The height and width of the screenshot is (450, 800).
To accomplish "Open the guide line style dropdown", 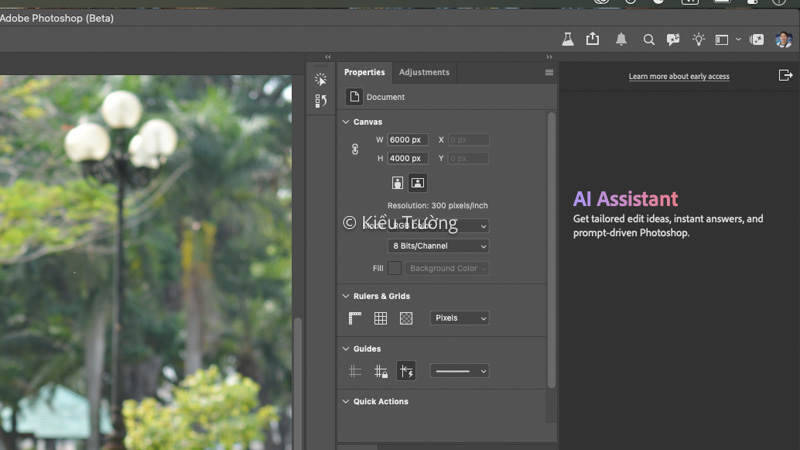I will [x=460, y=371].
